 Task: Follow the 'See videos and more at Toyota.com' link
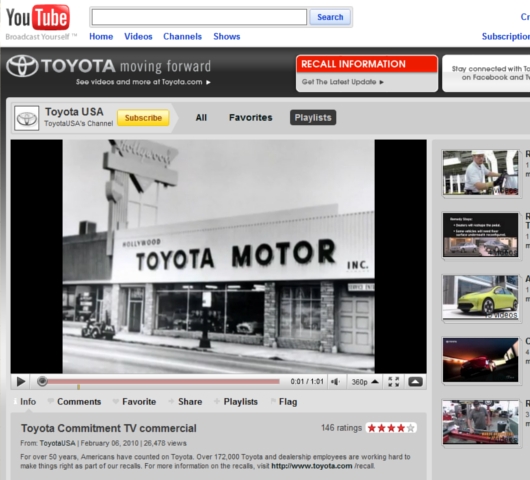(143, 82)
